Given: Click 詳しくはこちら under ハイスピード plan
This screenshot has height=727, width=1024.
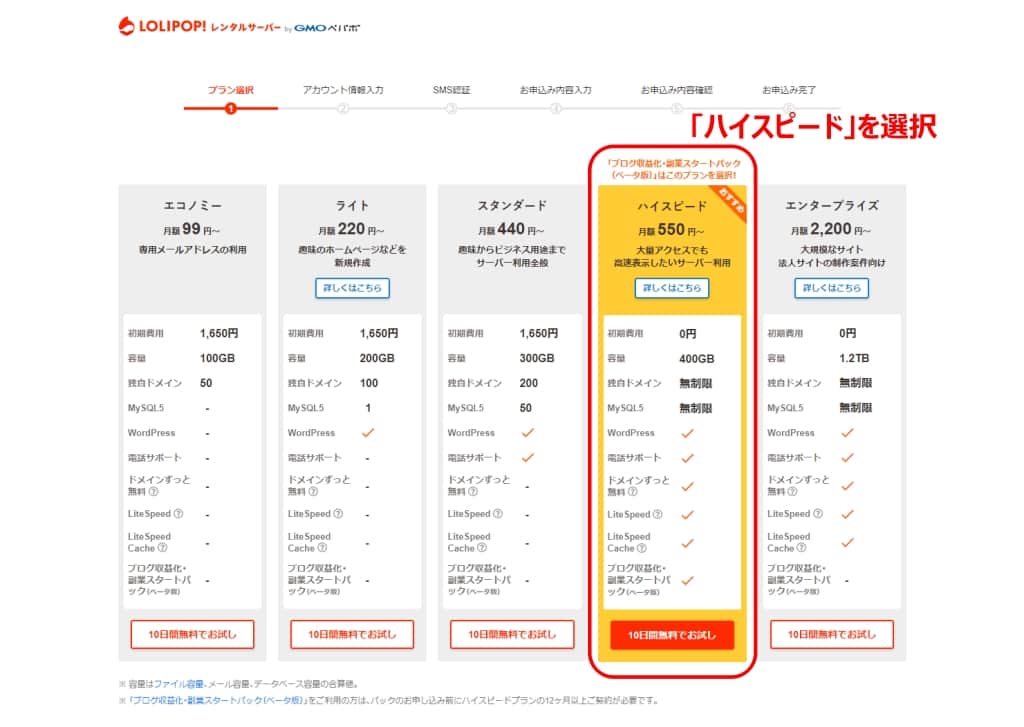Looking at the screenshot, I should pos(672,288).
